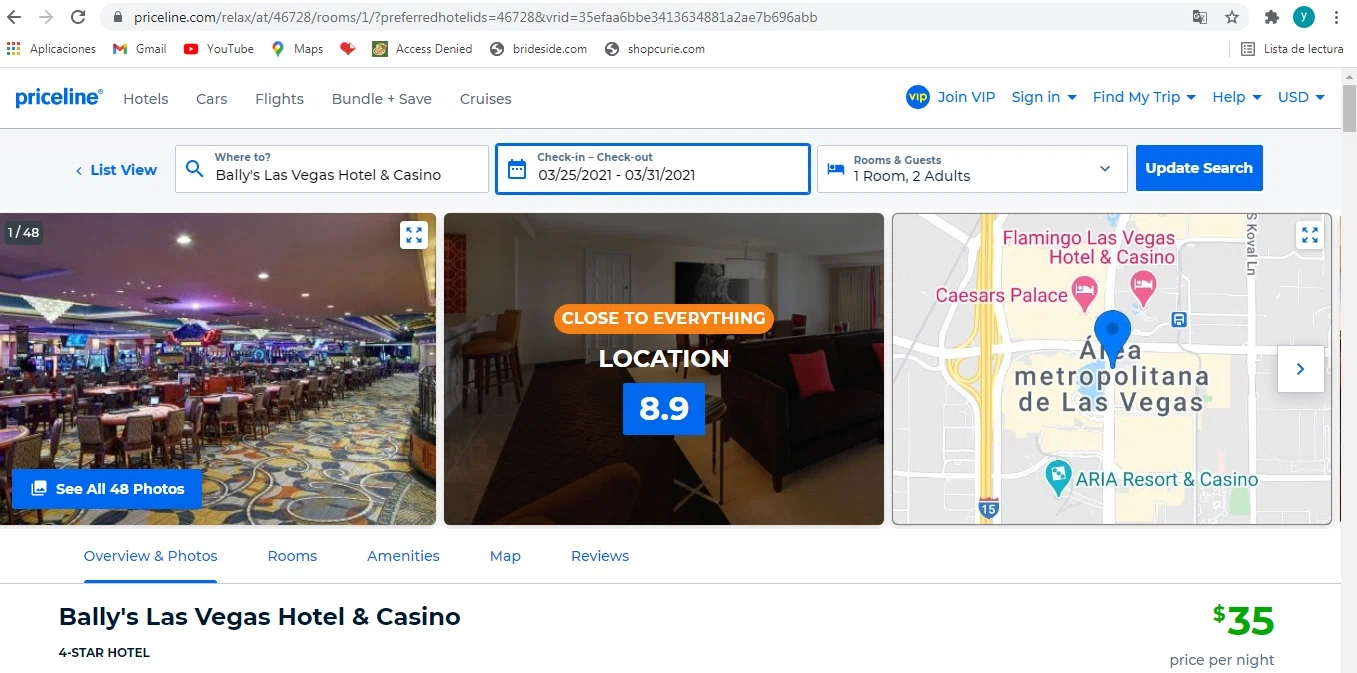Viewport: 1357px width, 673px height.
Task: Click the Update Search button
Action: coord(1199,168)
